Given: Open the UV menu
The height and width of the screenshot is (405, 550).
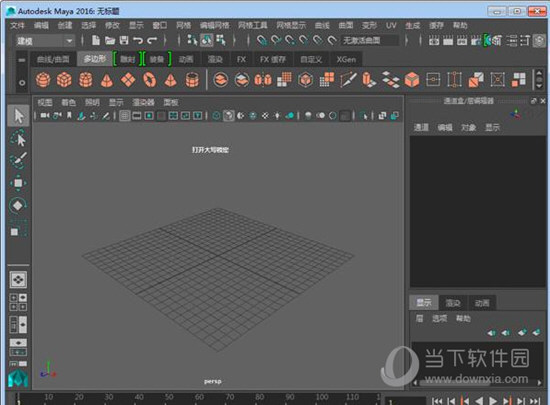Looking at the screenshot, I should pos(391,25).
